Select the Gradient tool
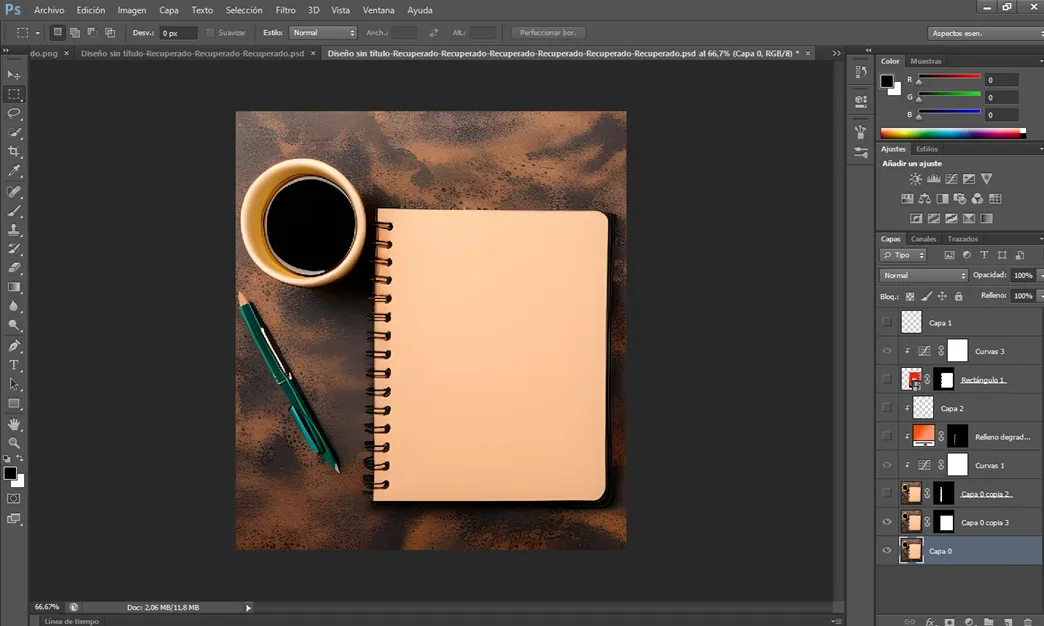 pyautogui.click(x=14, y=287)
